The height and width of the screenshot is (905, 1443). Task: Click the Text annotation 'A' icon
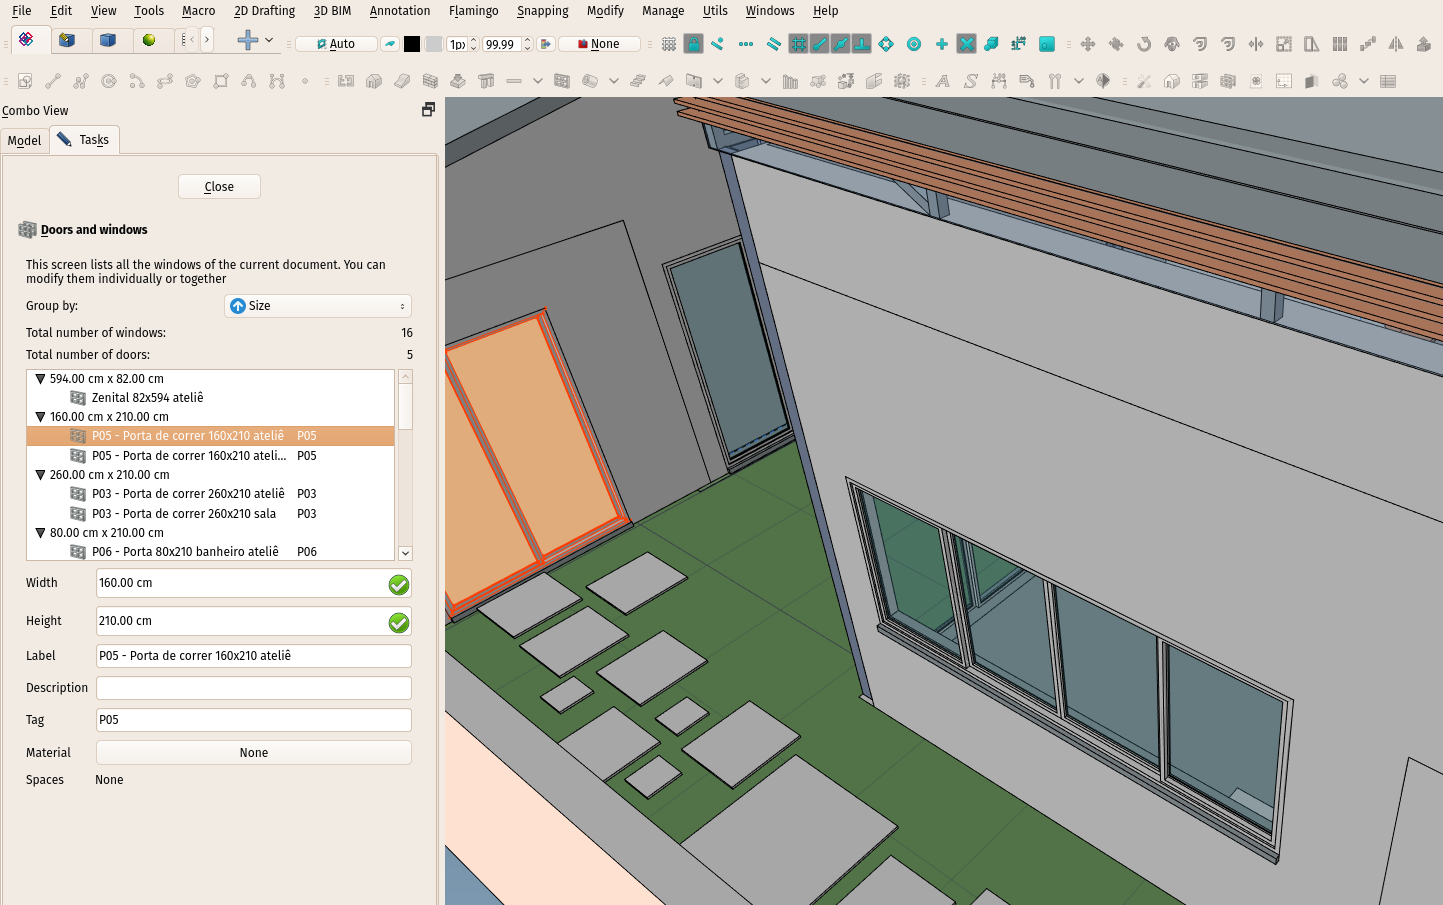[x=942, y=81]
